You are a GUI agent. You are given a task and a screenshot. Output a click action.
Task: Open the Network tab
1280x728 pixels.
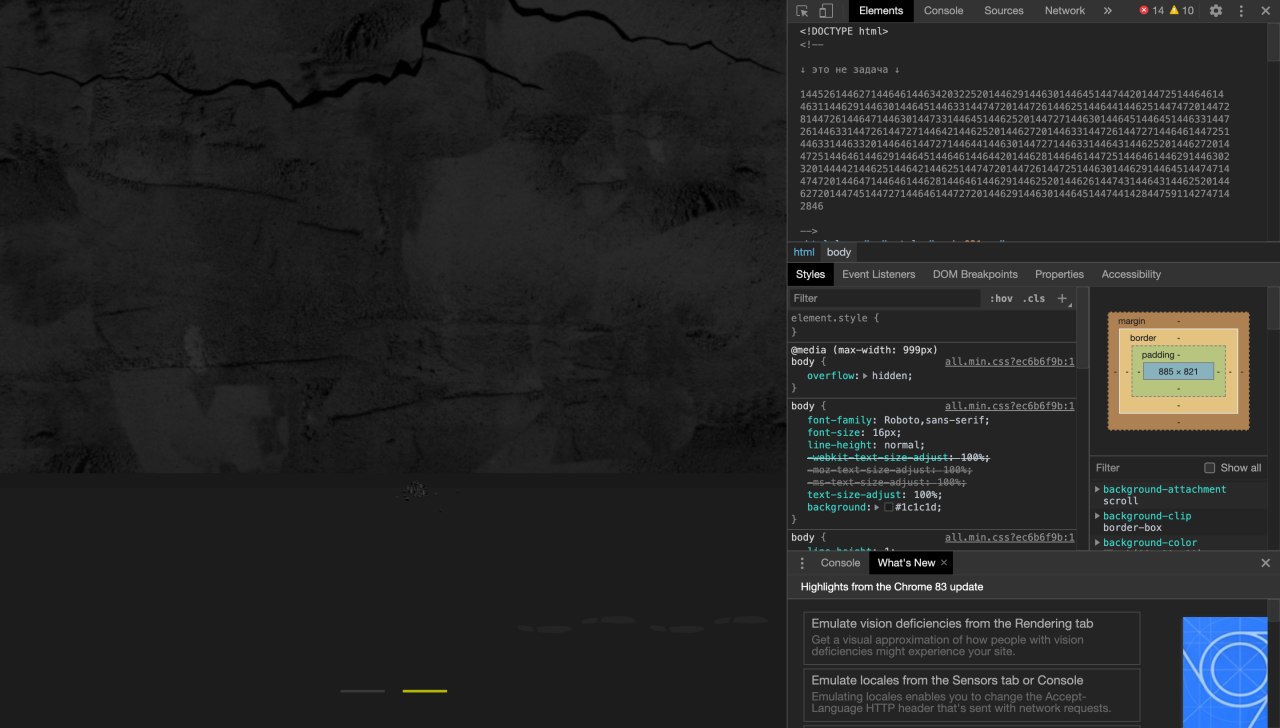coord(1064,11)
